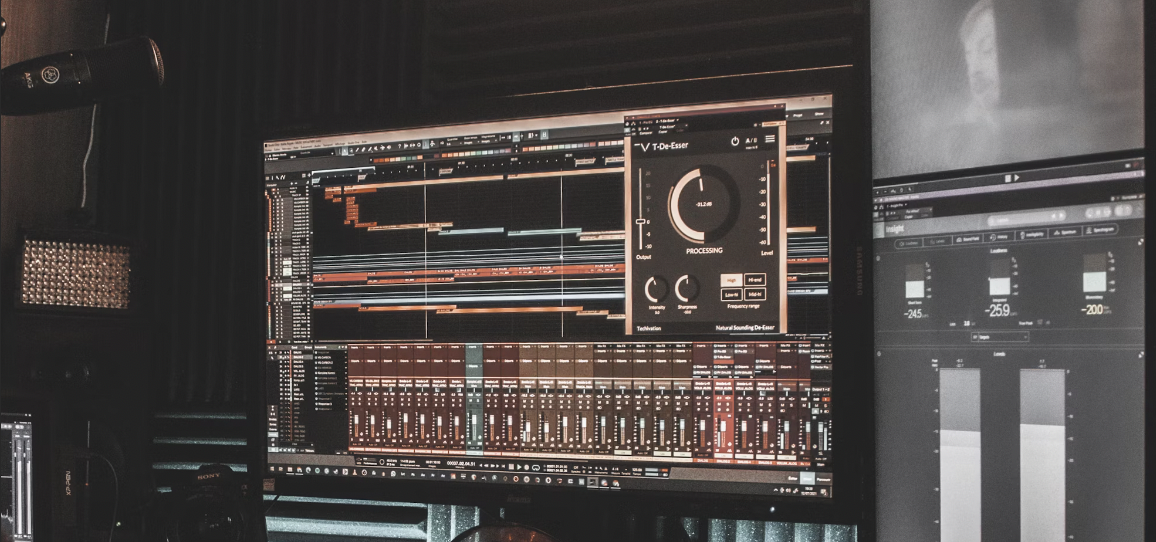Click Play in the DAW transport
Image resolution: width=1156 pixels, height=542 pixels.
point(518,468)
